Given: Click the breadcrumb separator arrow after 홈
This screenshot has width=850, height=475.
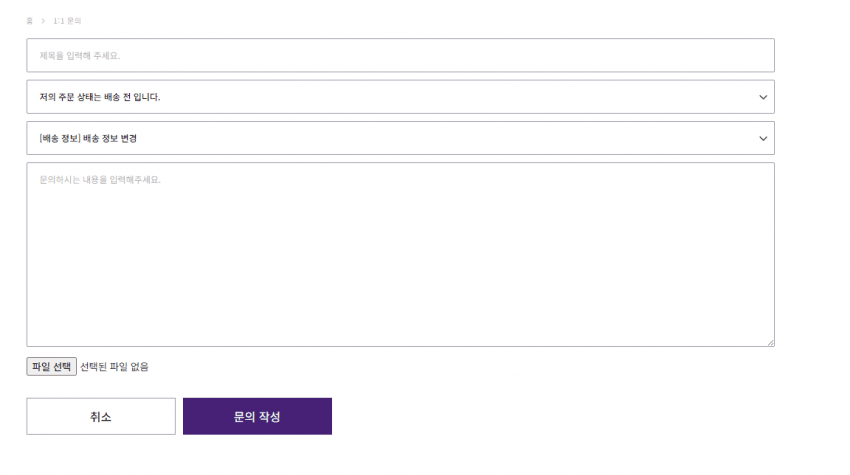Looking at the screenshot, I should click(x=42, y=20).
